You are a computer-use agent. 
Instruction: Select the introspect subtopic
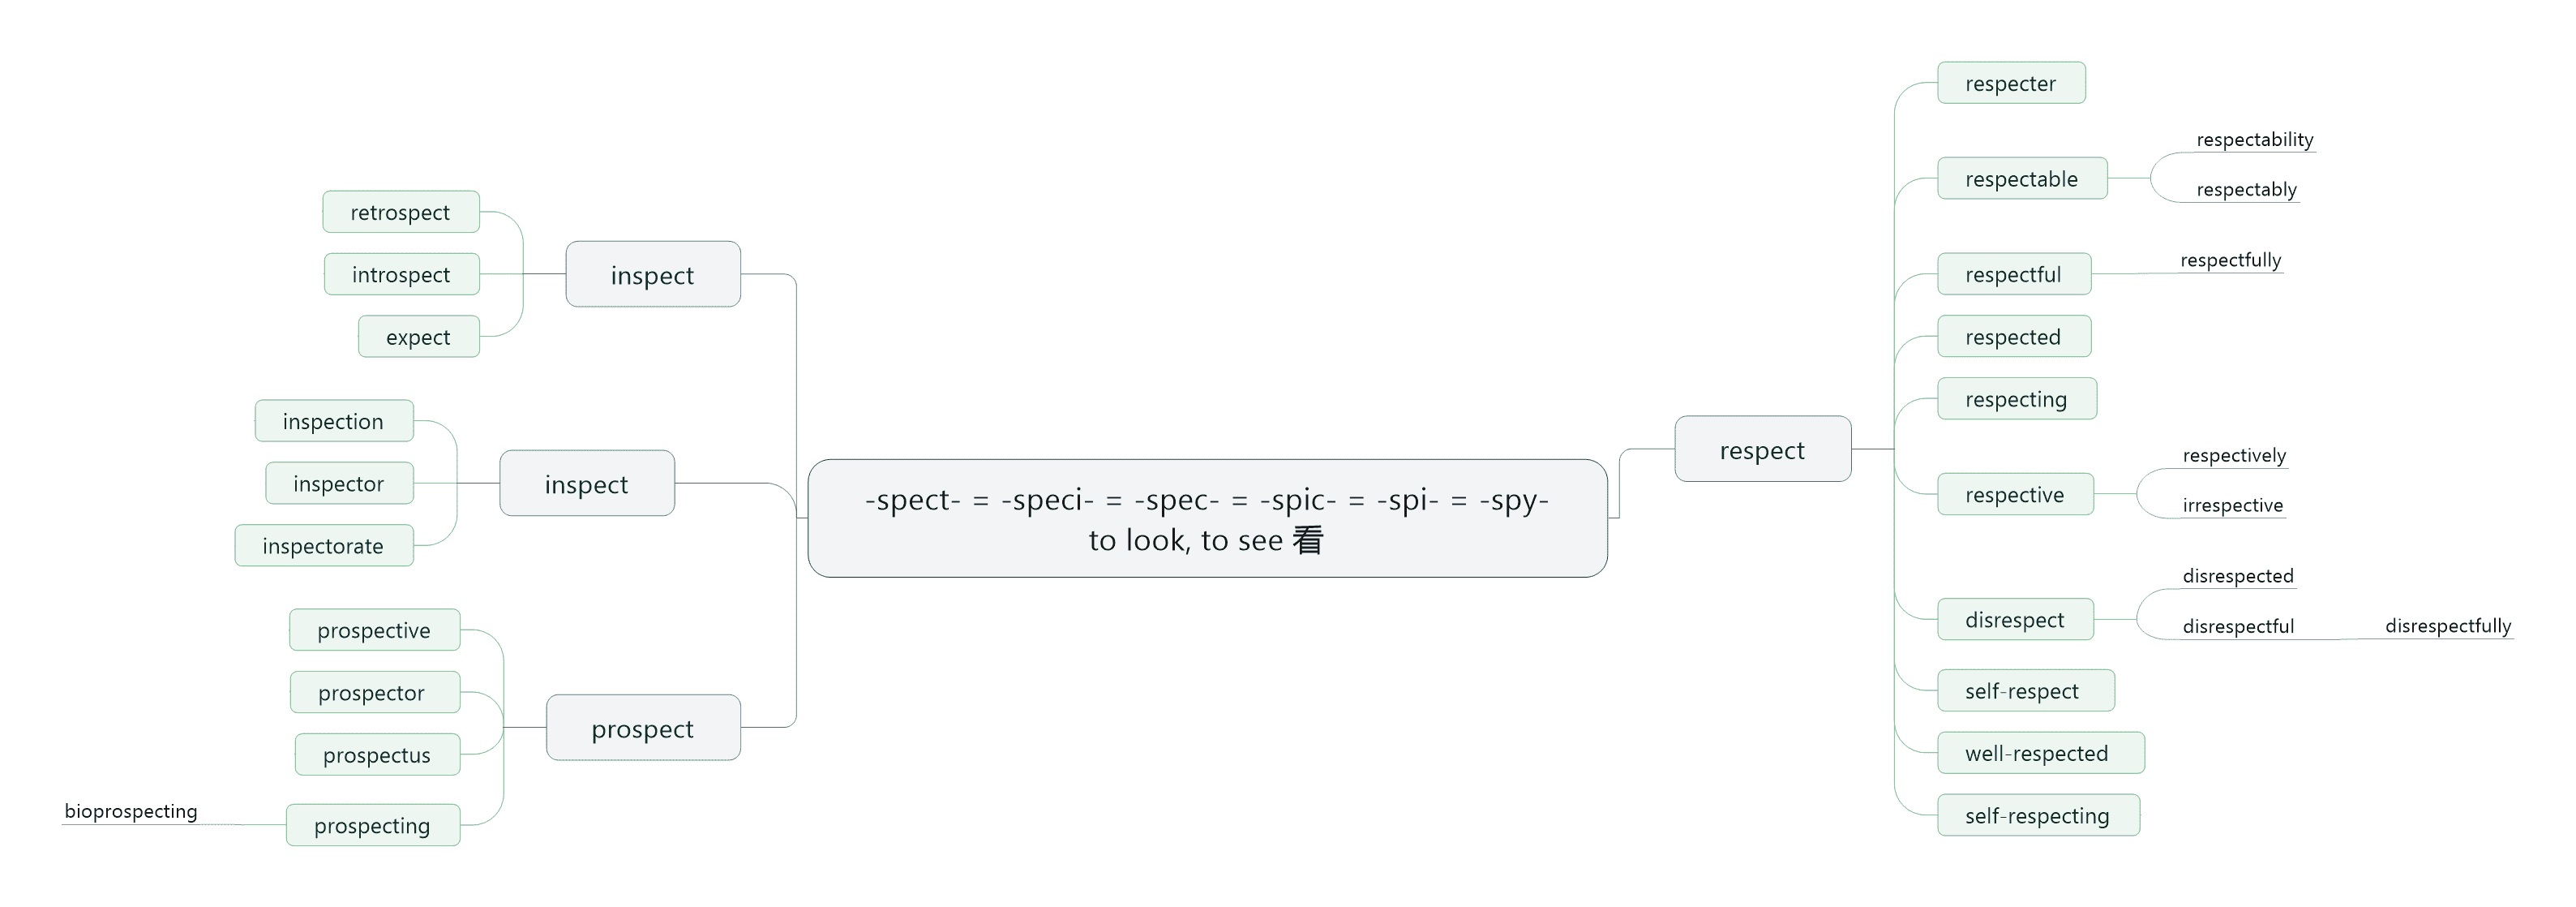402,274
